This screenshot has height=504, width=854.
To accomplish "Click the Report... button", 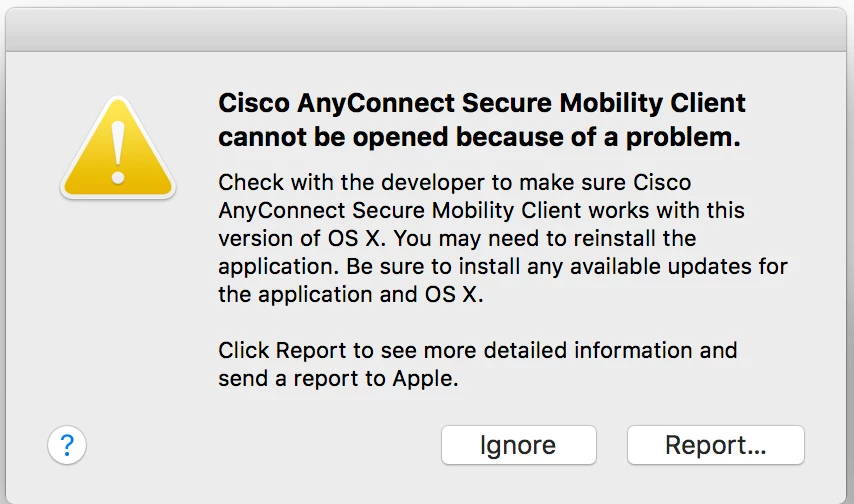I will click(x=716, y=445).
